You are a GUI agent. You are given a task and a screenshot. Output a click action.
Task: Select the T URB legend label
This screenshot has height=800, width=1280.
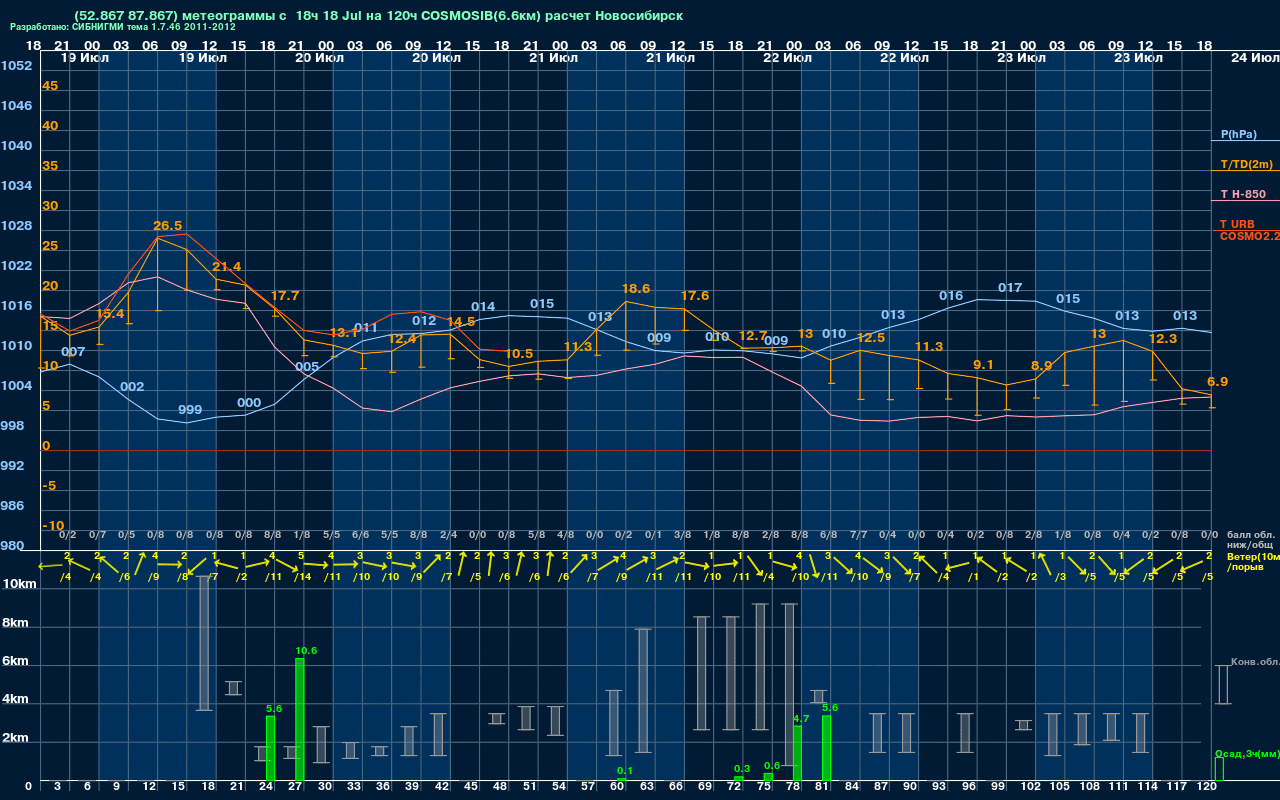click(x=1237, y=224)
